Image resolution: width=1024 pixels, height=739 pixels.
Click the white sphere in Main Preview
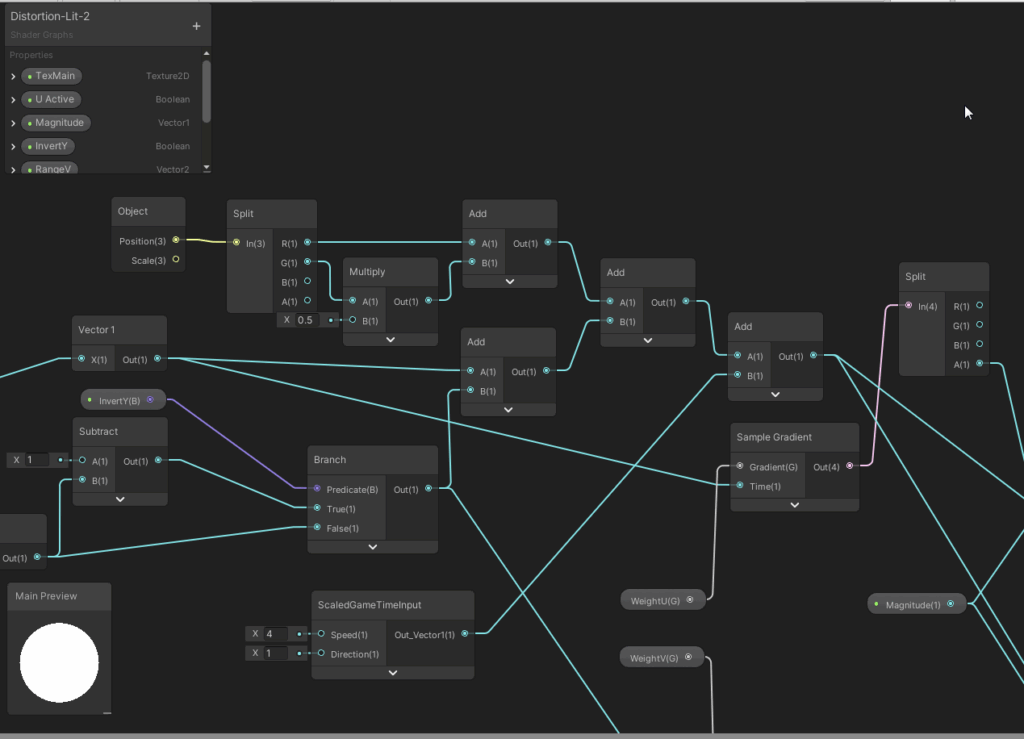[59, 662]
